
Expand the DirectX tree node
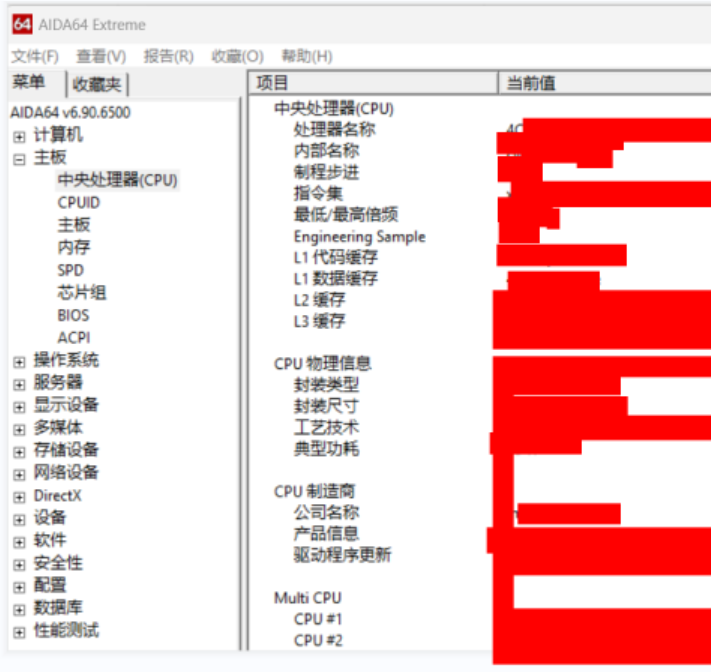click(19, 497)
